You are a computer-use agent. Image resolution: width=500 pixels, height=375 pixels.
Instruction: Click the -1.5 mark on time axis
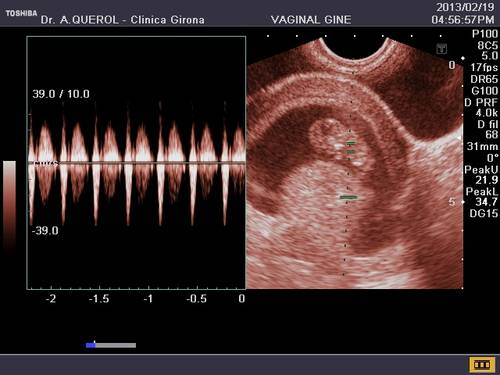tap(99, 299)
